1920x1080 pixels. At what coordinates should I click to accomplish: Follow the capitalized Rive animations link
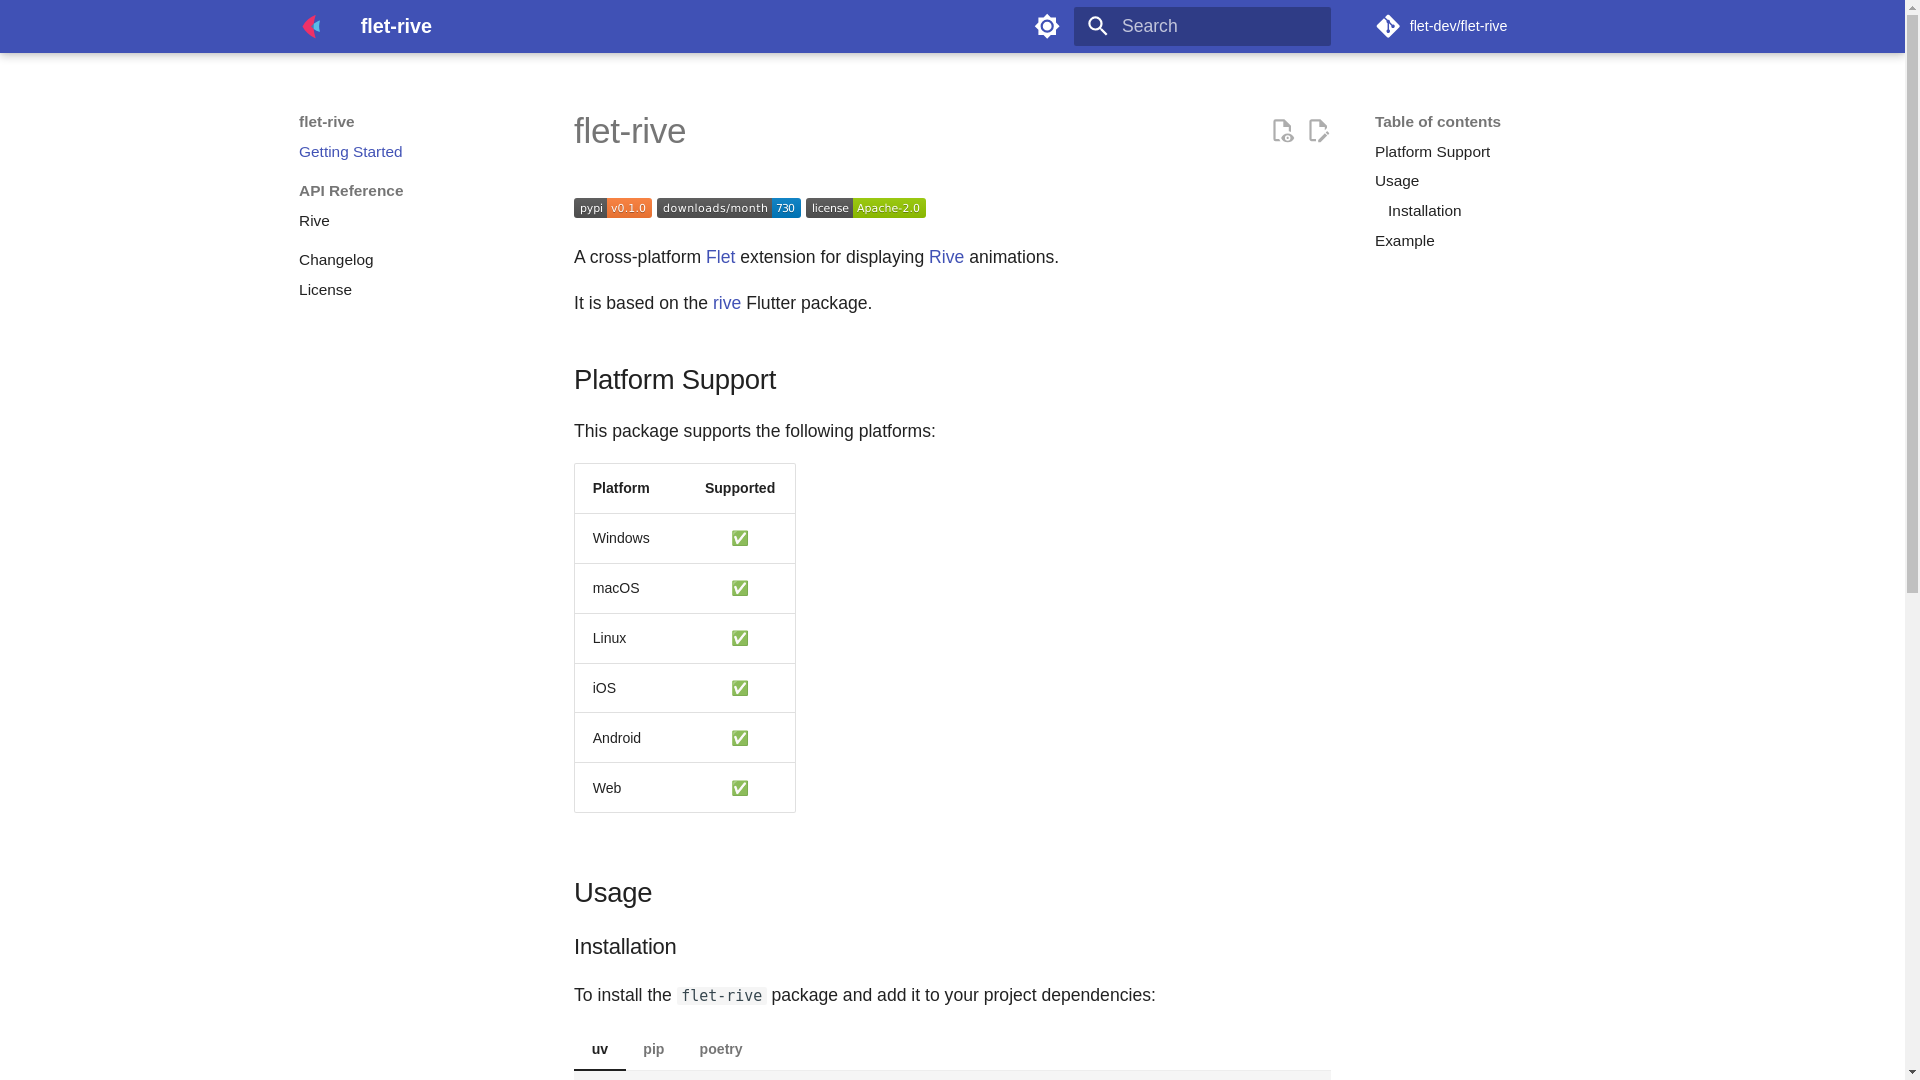pyautogui.click(x=946, y=257)
